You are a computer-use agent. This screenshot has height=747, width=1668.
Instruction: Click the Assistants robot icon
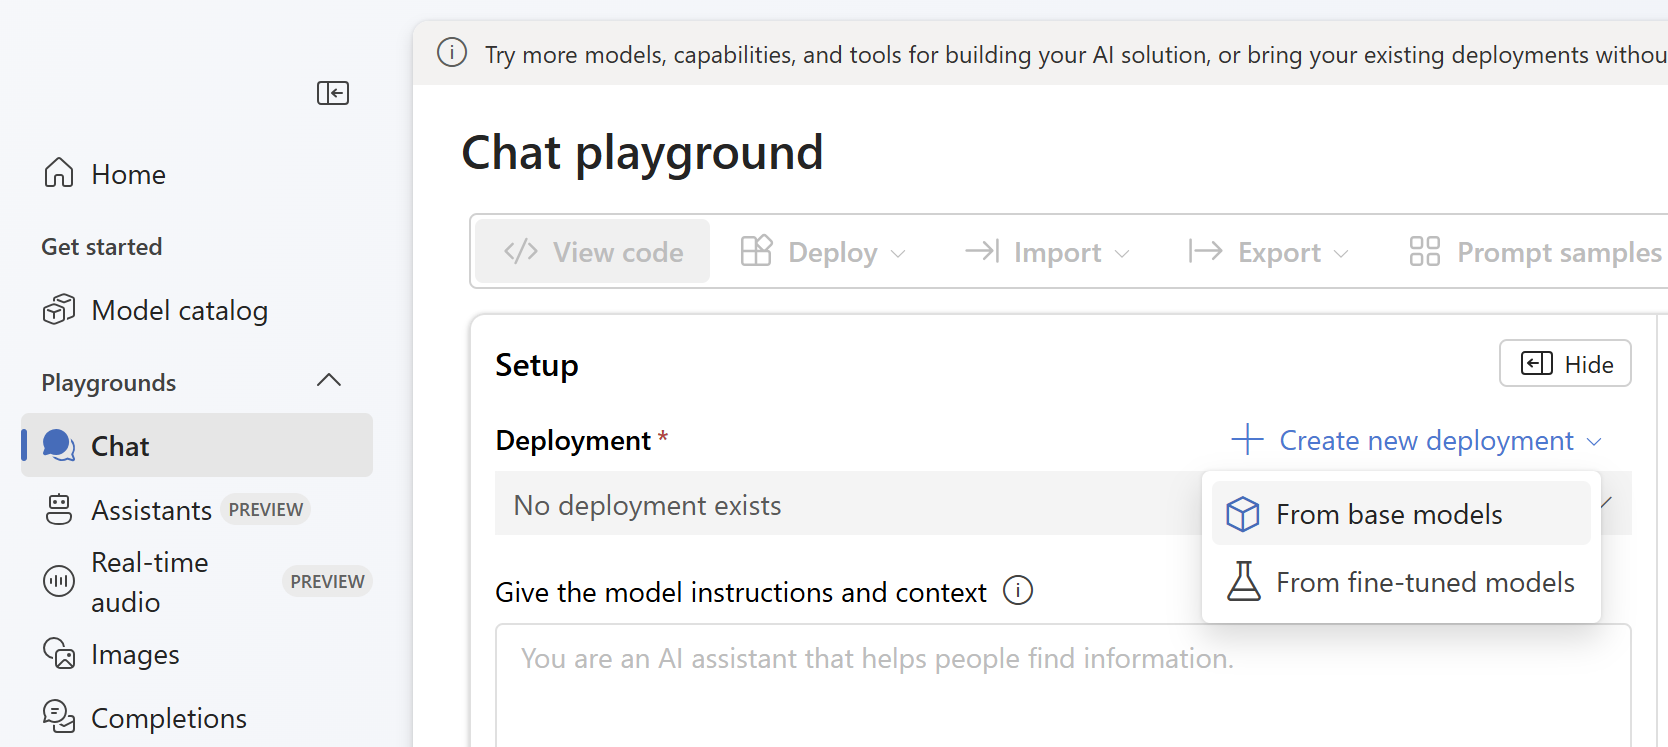tap(59, 510)
